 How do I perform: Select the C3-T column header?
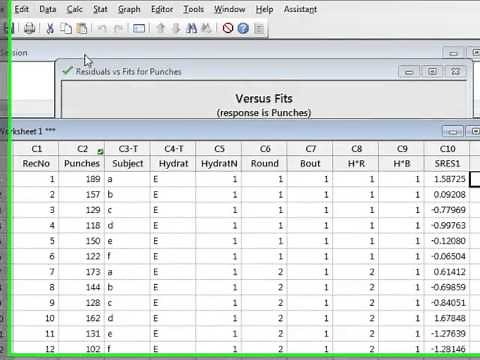pos(128,149)
